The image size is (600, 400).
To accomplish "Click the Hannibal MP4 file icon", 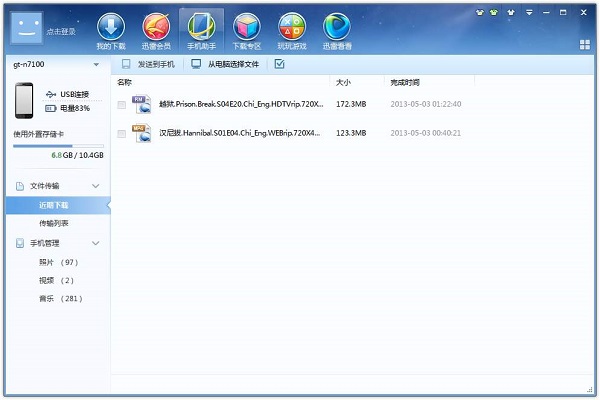I will 141,133.
